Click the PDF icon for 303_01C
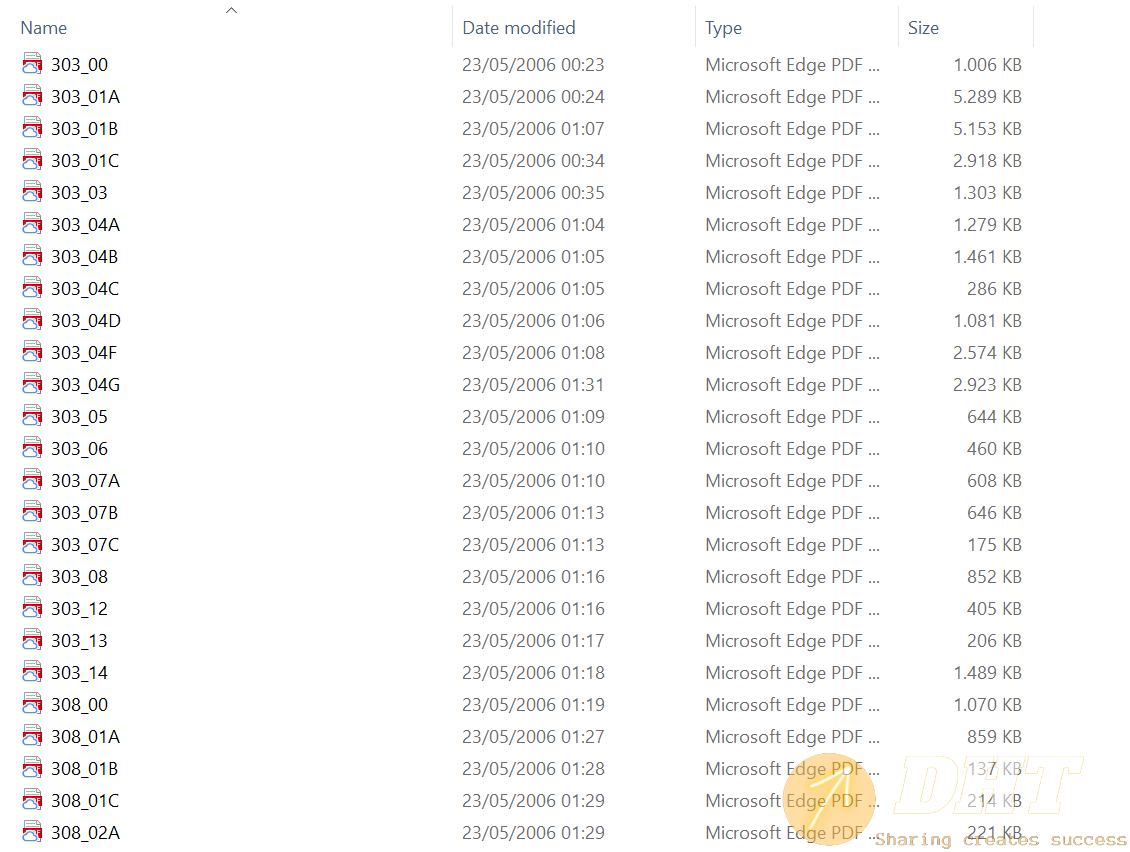 (x=32, y=159)
